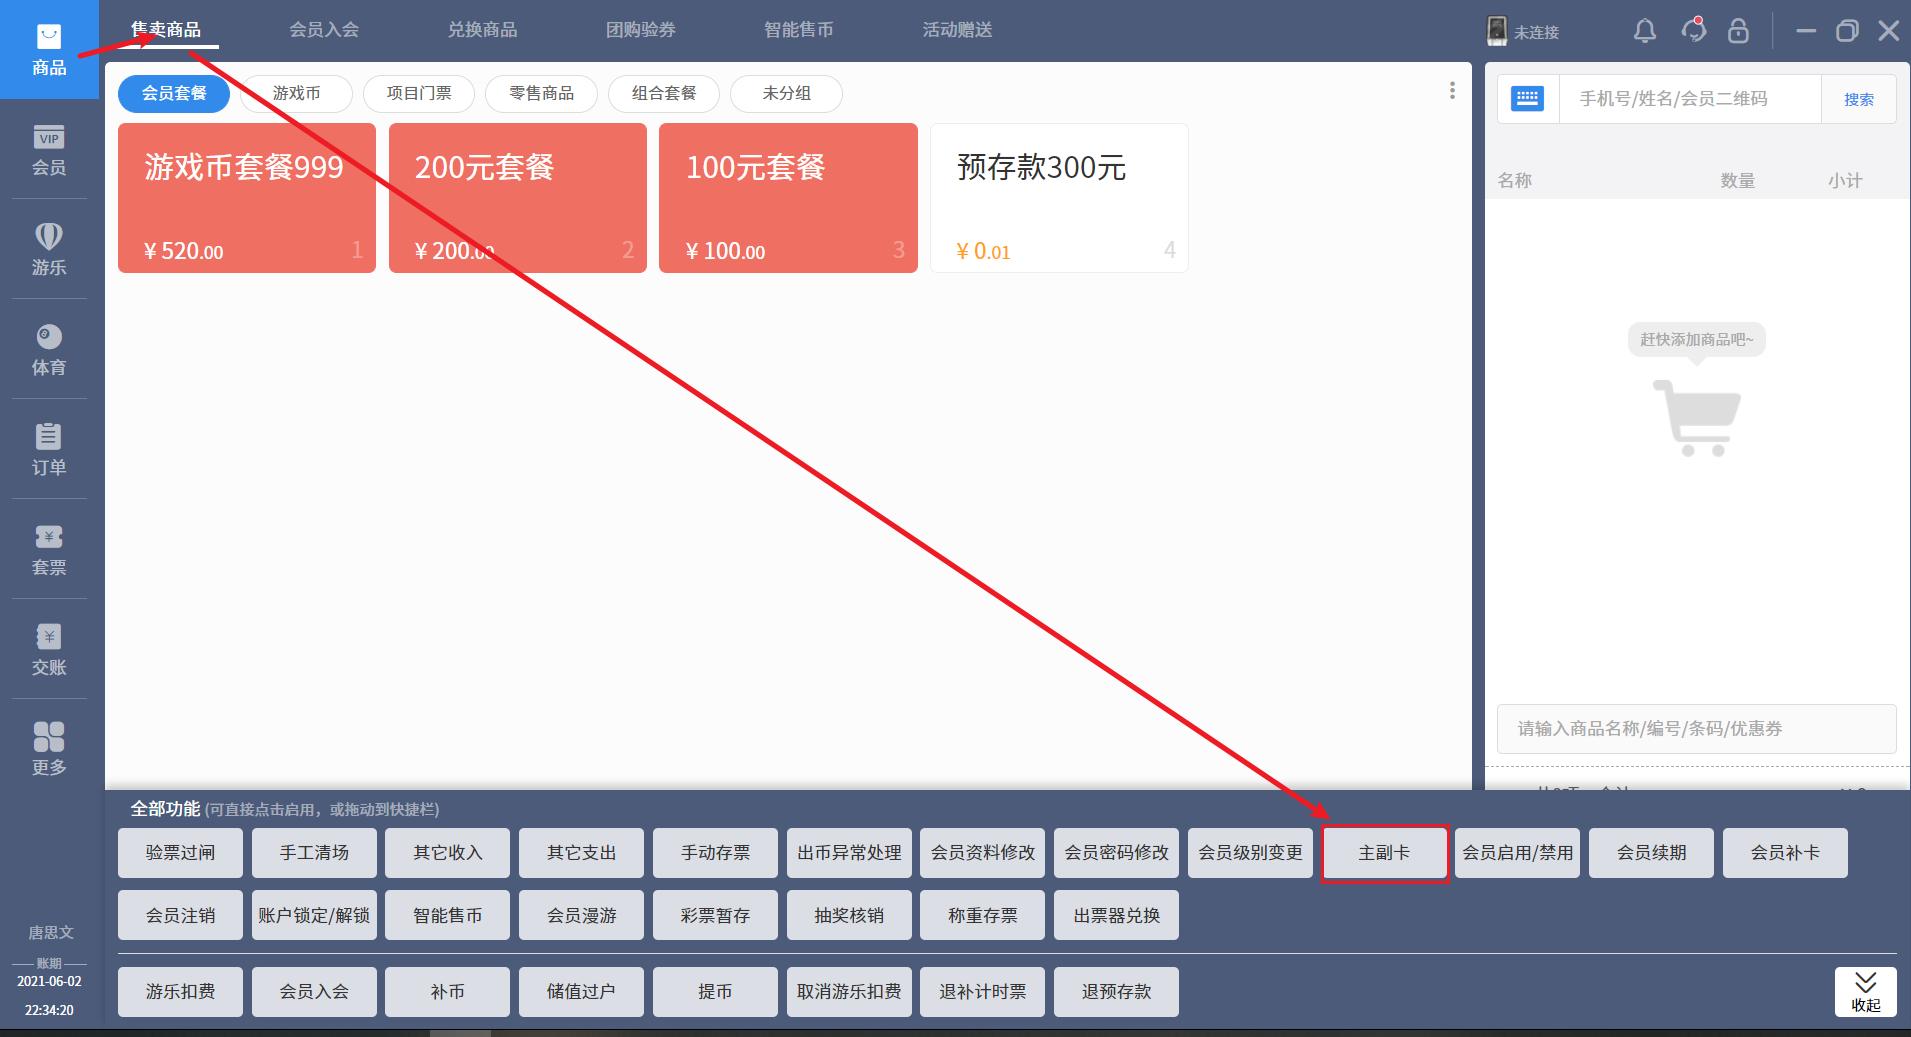Click the 补币 quick bar button
1911x1037 pixels.
click(448, 992)
